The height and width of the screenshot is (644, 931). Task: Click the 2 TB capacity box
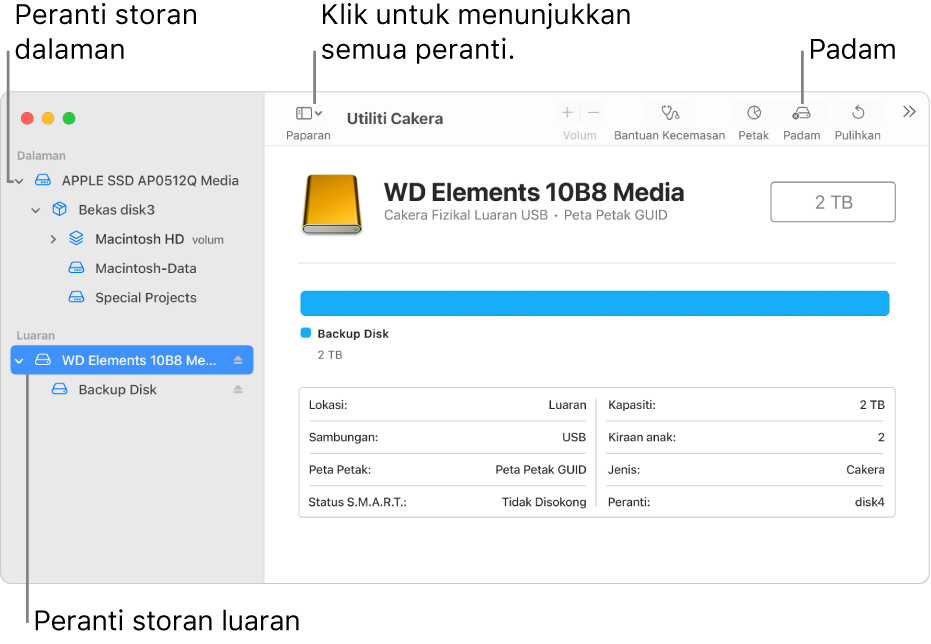coord(832,202)
